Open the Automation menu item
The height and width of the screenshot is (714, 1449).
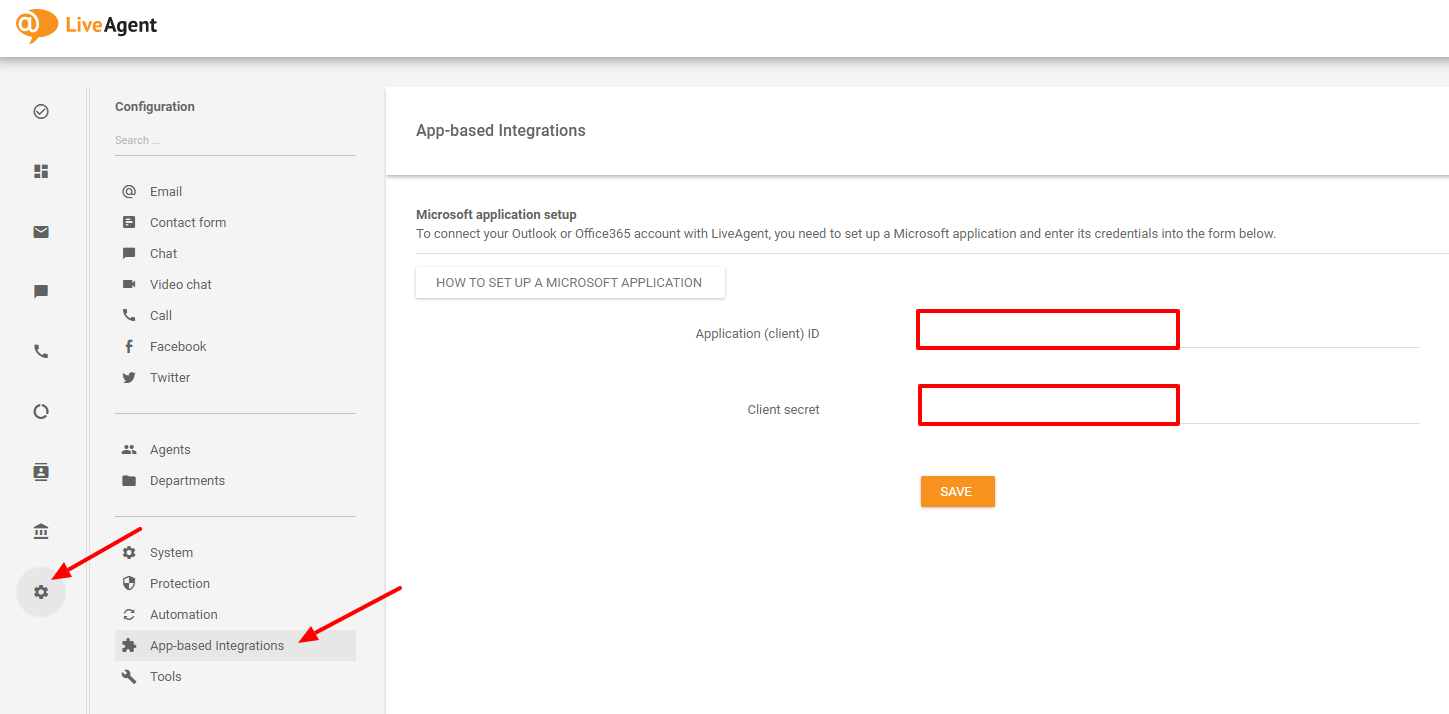[183, 615]
